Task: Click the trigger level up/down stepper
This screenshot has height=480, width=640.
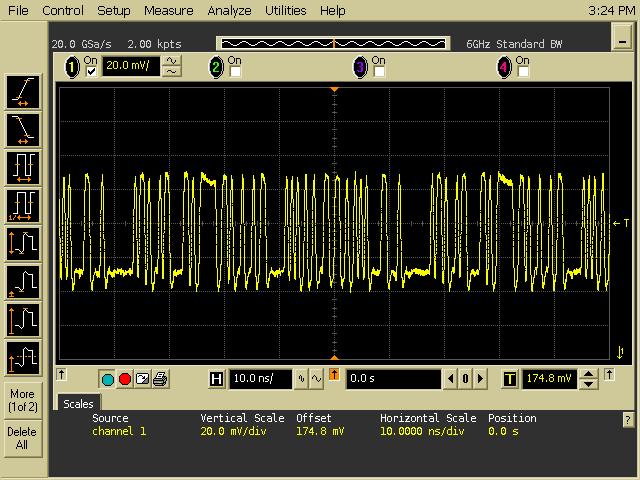Action: click(589, 379)
